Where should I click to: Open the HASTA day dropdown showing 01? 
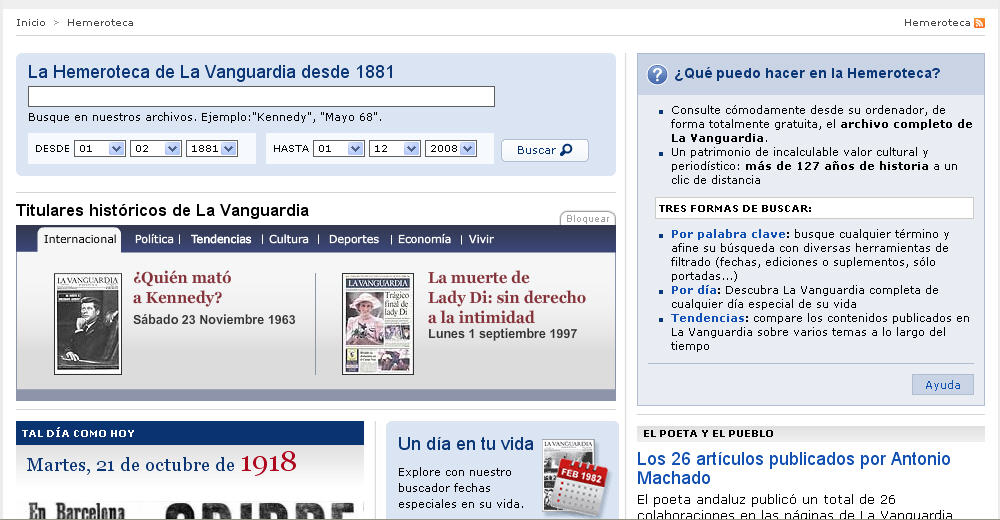pyautogui.click(x=339, y=149)
